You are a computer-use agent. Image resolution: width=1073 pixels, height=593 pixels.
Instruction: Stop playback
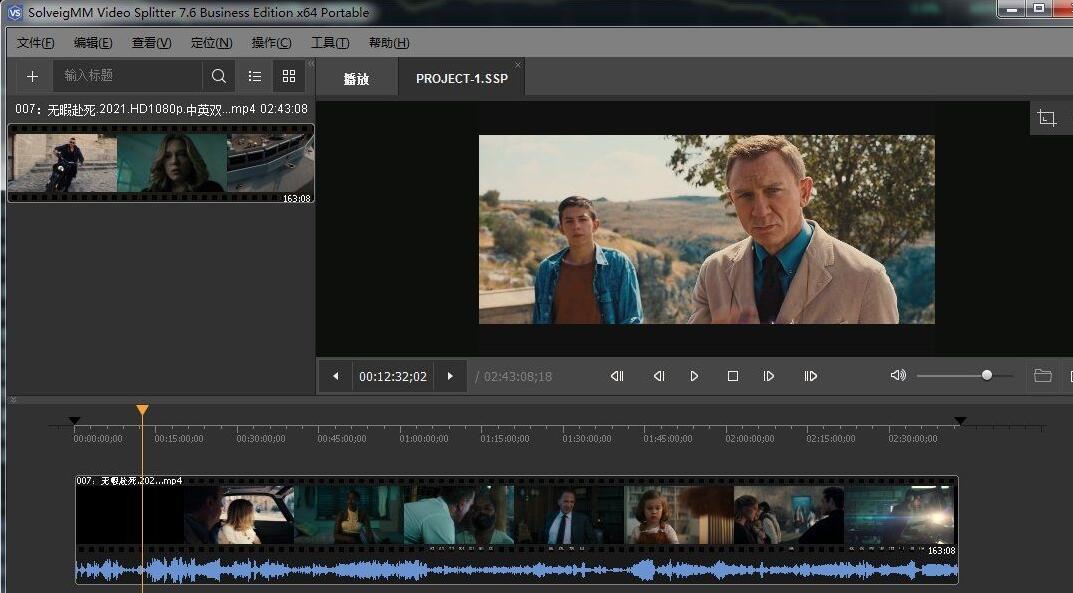tap(732, 376)
